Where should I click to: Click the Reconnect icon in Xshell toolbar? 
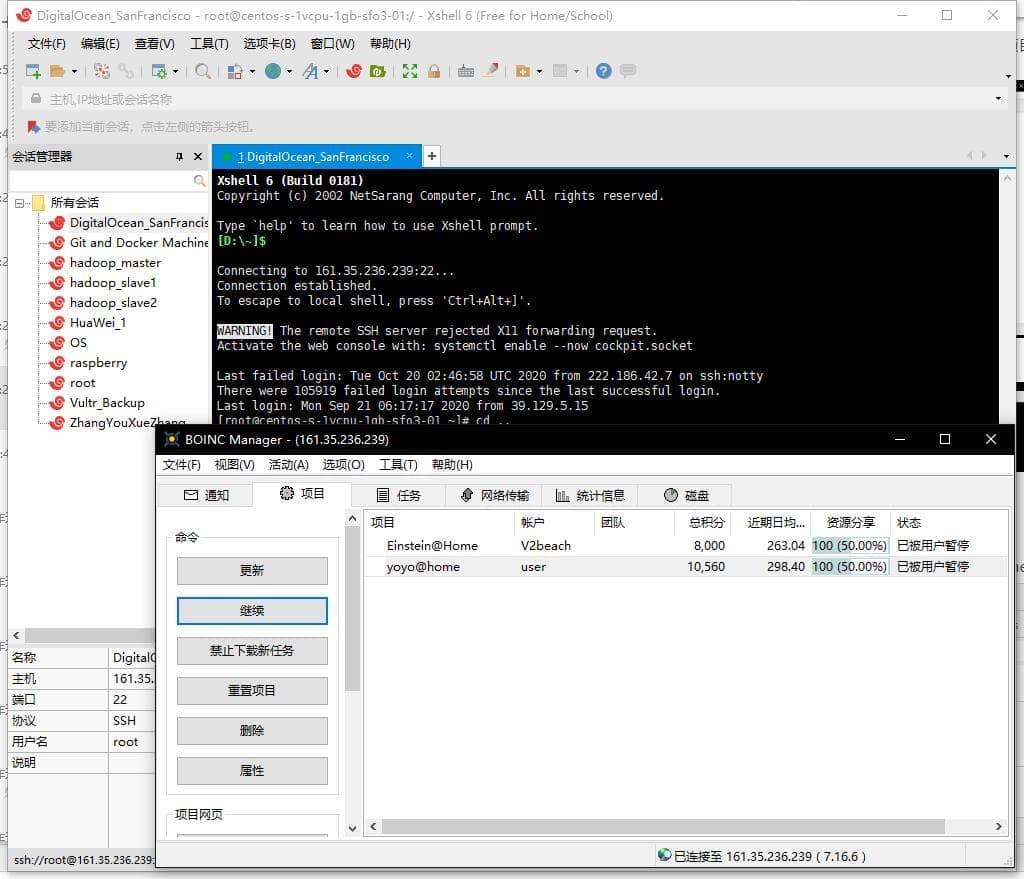coord(101,71)
